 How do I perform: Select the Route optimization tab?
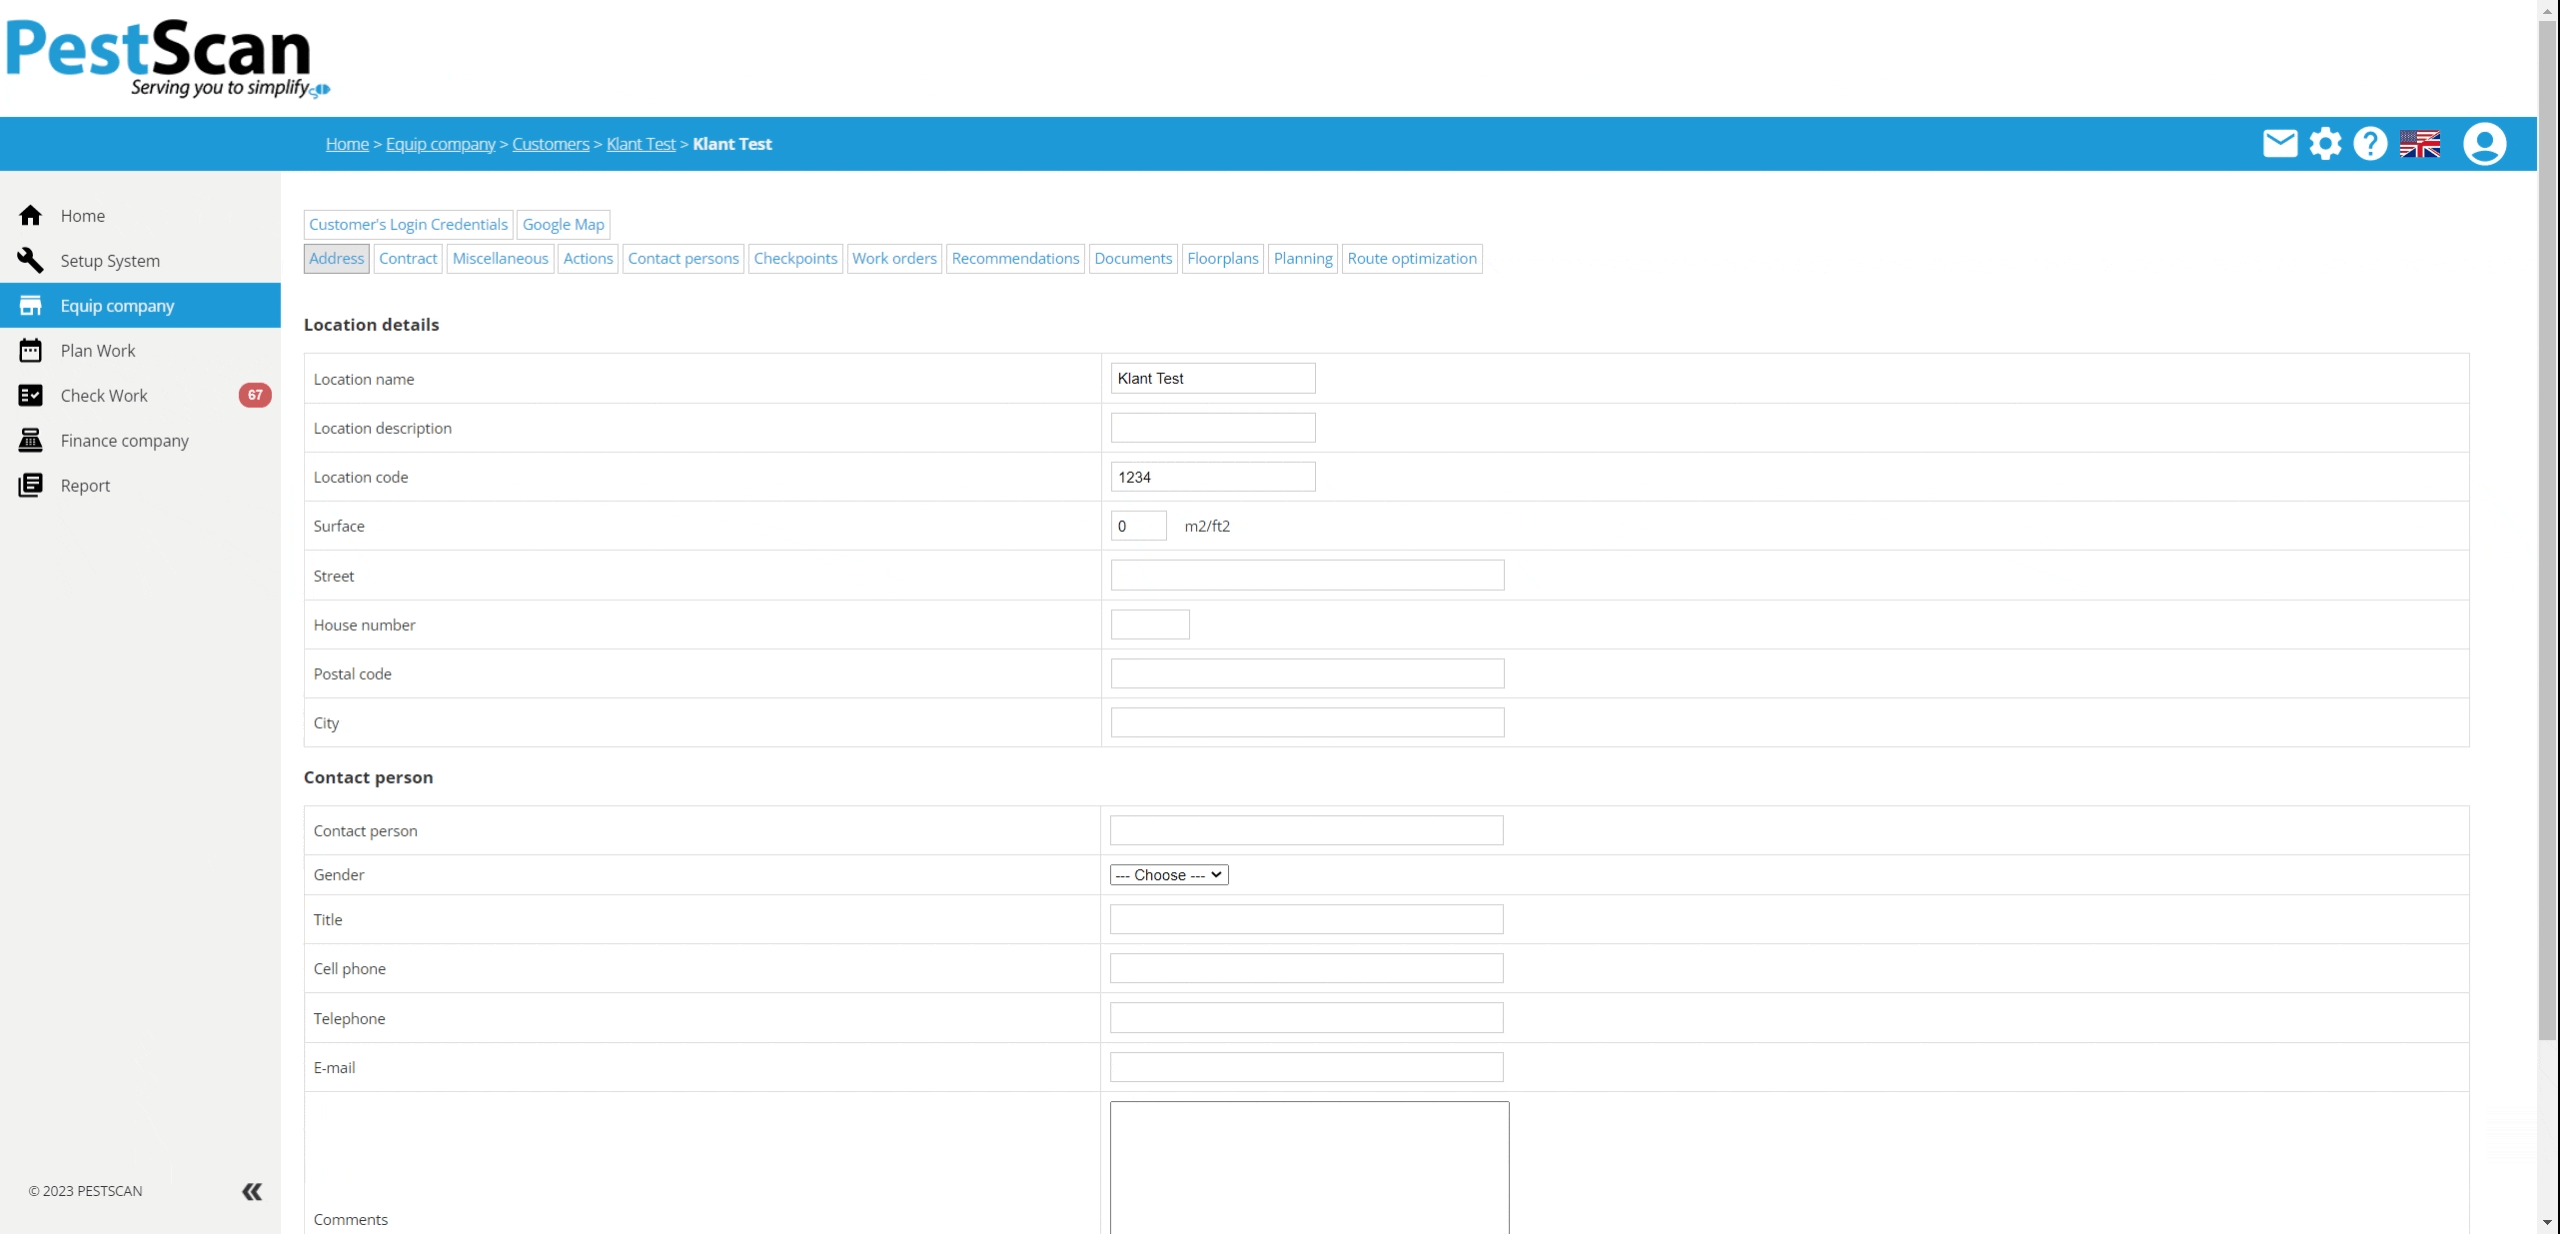(x=1411, y=258)
